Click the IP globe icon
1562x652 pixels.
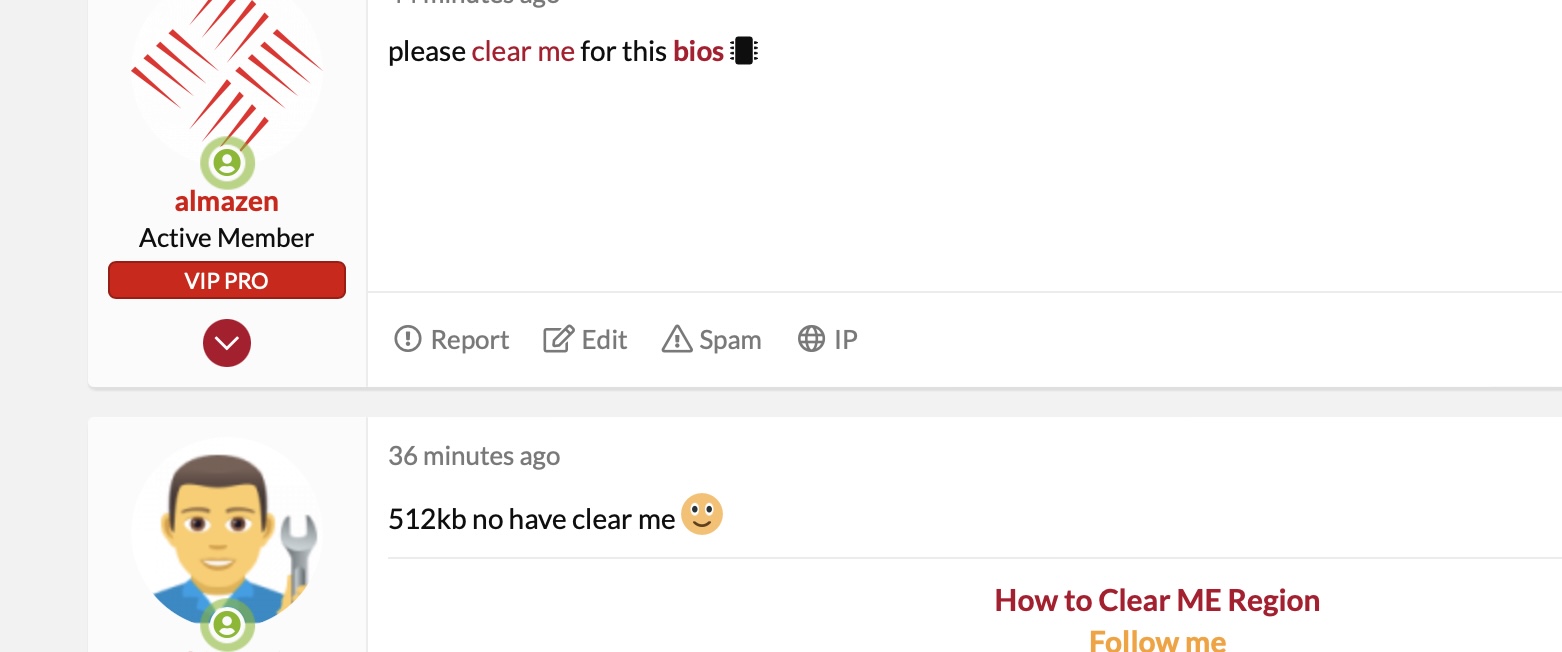[x=811, y=340]
